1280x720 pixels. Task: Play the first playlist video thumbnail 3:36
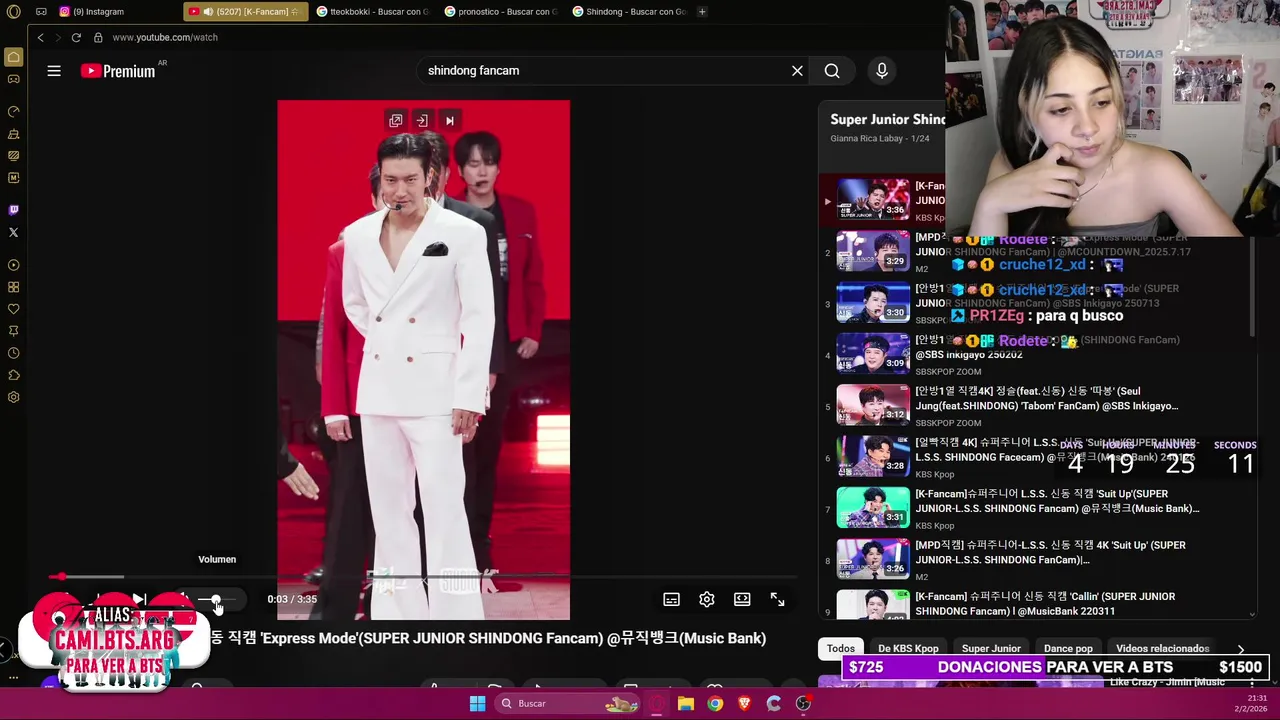[x=873, y=199]
